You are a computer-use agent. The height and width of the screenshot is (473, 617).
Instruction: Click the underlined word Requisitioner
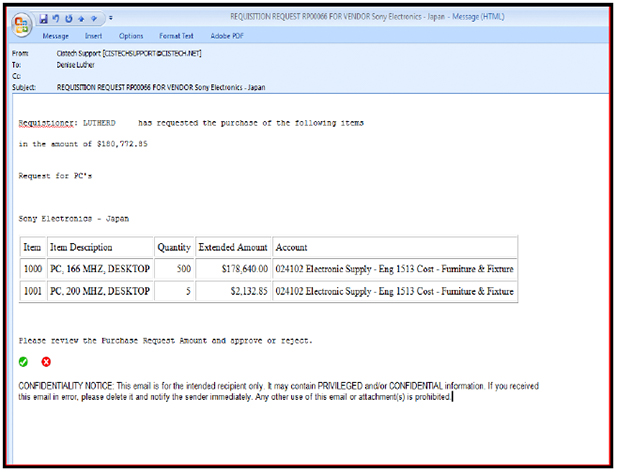coord(47,123)
